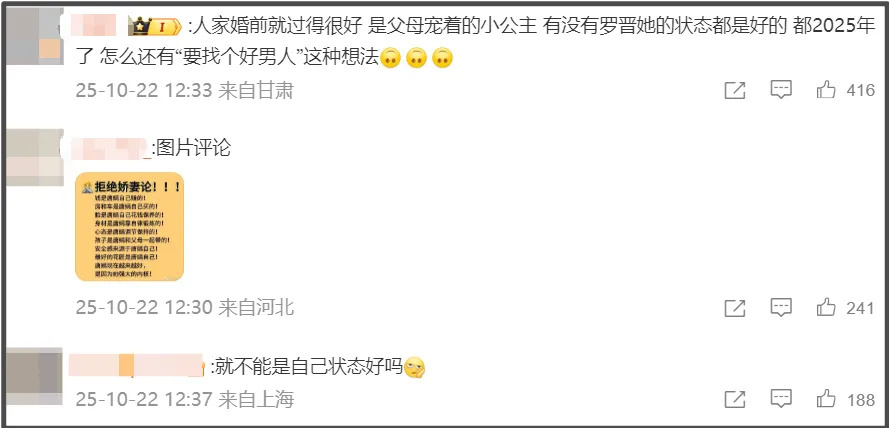The height and width of the screenshot is (428, 889).
Task: View avatar of the first commenter
Action: 35,36
